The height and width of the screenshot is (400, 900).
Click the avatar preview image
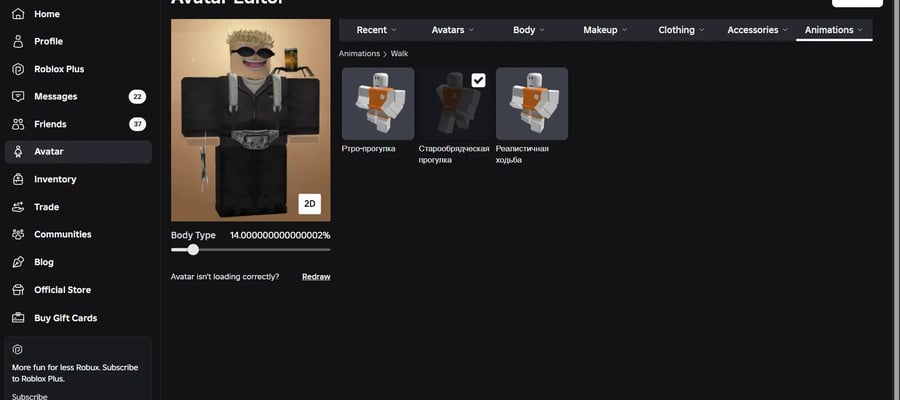(x=251, y=121)
